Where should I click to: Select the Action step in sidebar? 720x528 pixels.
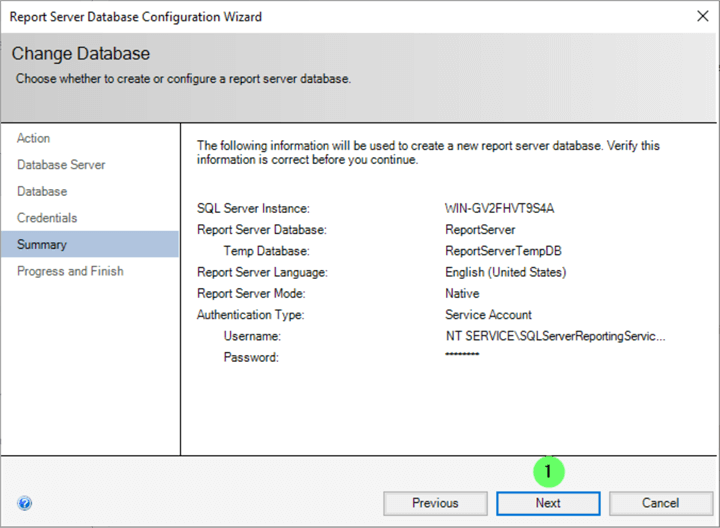(x=34, y=138)
